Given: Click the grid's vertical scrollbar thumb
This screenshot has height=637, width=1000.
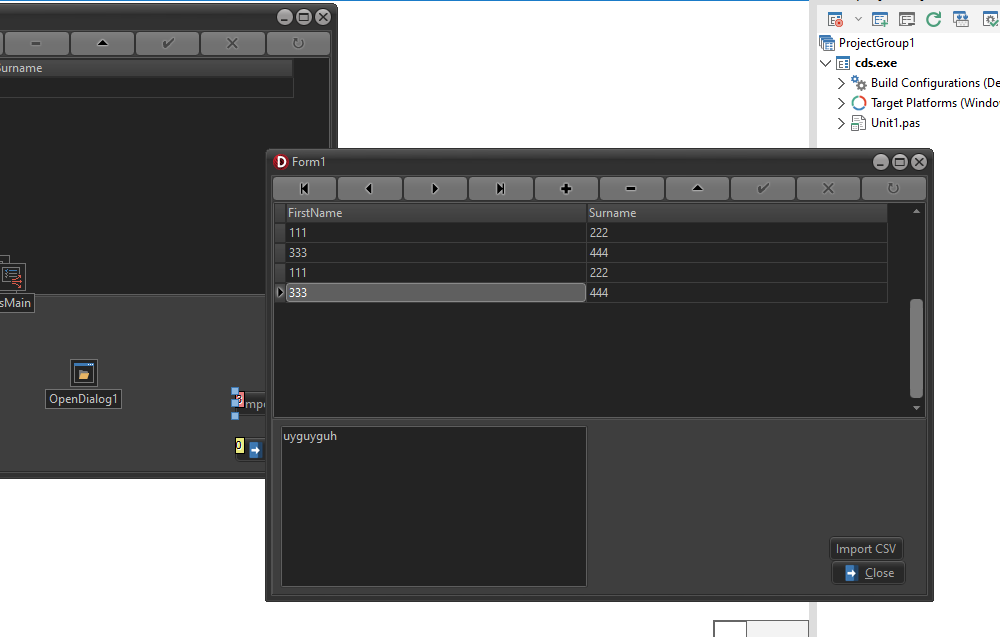Looking at the screenshot, I should pos(916,348).
